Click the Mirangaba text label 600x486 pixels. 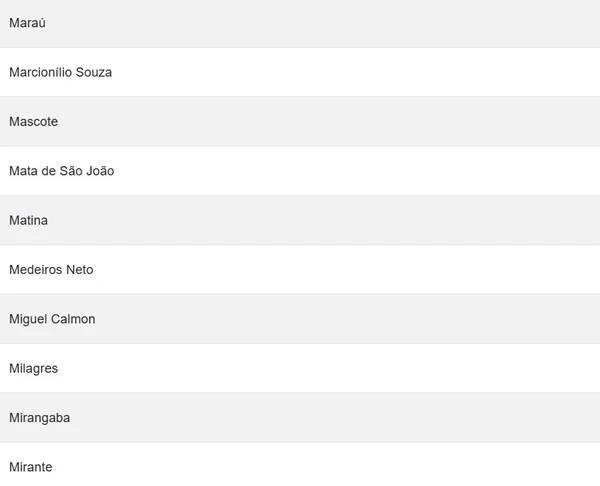[39, 417]
